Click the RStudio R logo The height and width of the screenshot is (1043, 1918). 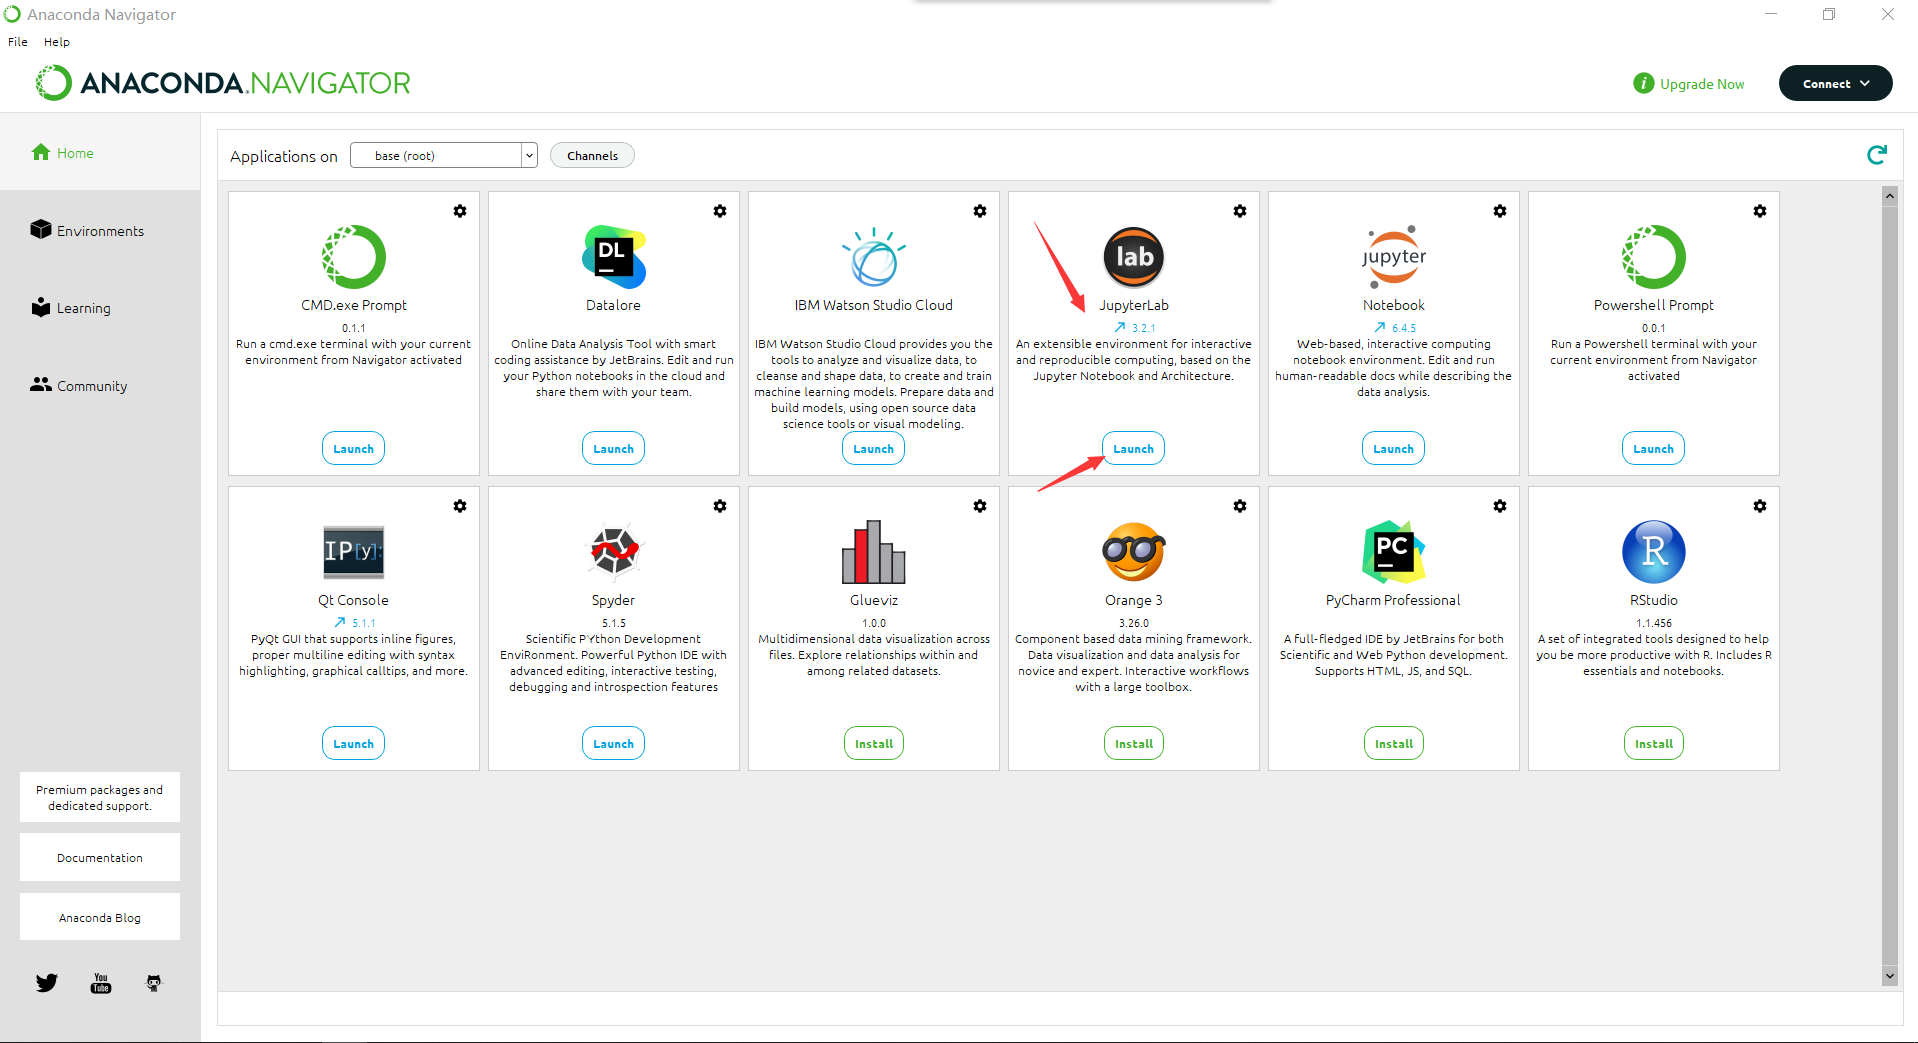click(x=1654, y=552)
